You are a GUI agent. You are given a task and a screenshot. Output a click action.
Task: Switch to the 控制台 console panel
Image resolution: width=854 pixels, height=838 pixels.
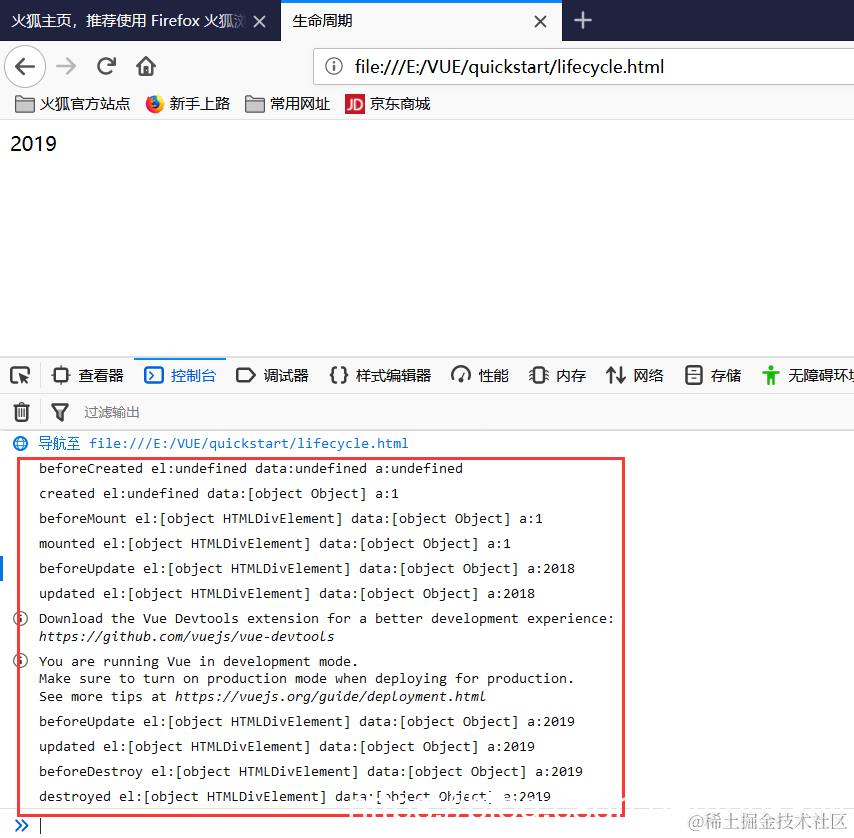(x=180, y=375)
